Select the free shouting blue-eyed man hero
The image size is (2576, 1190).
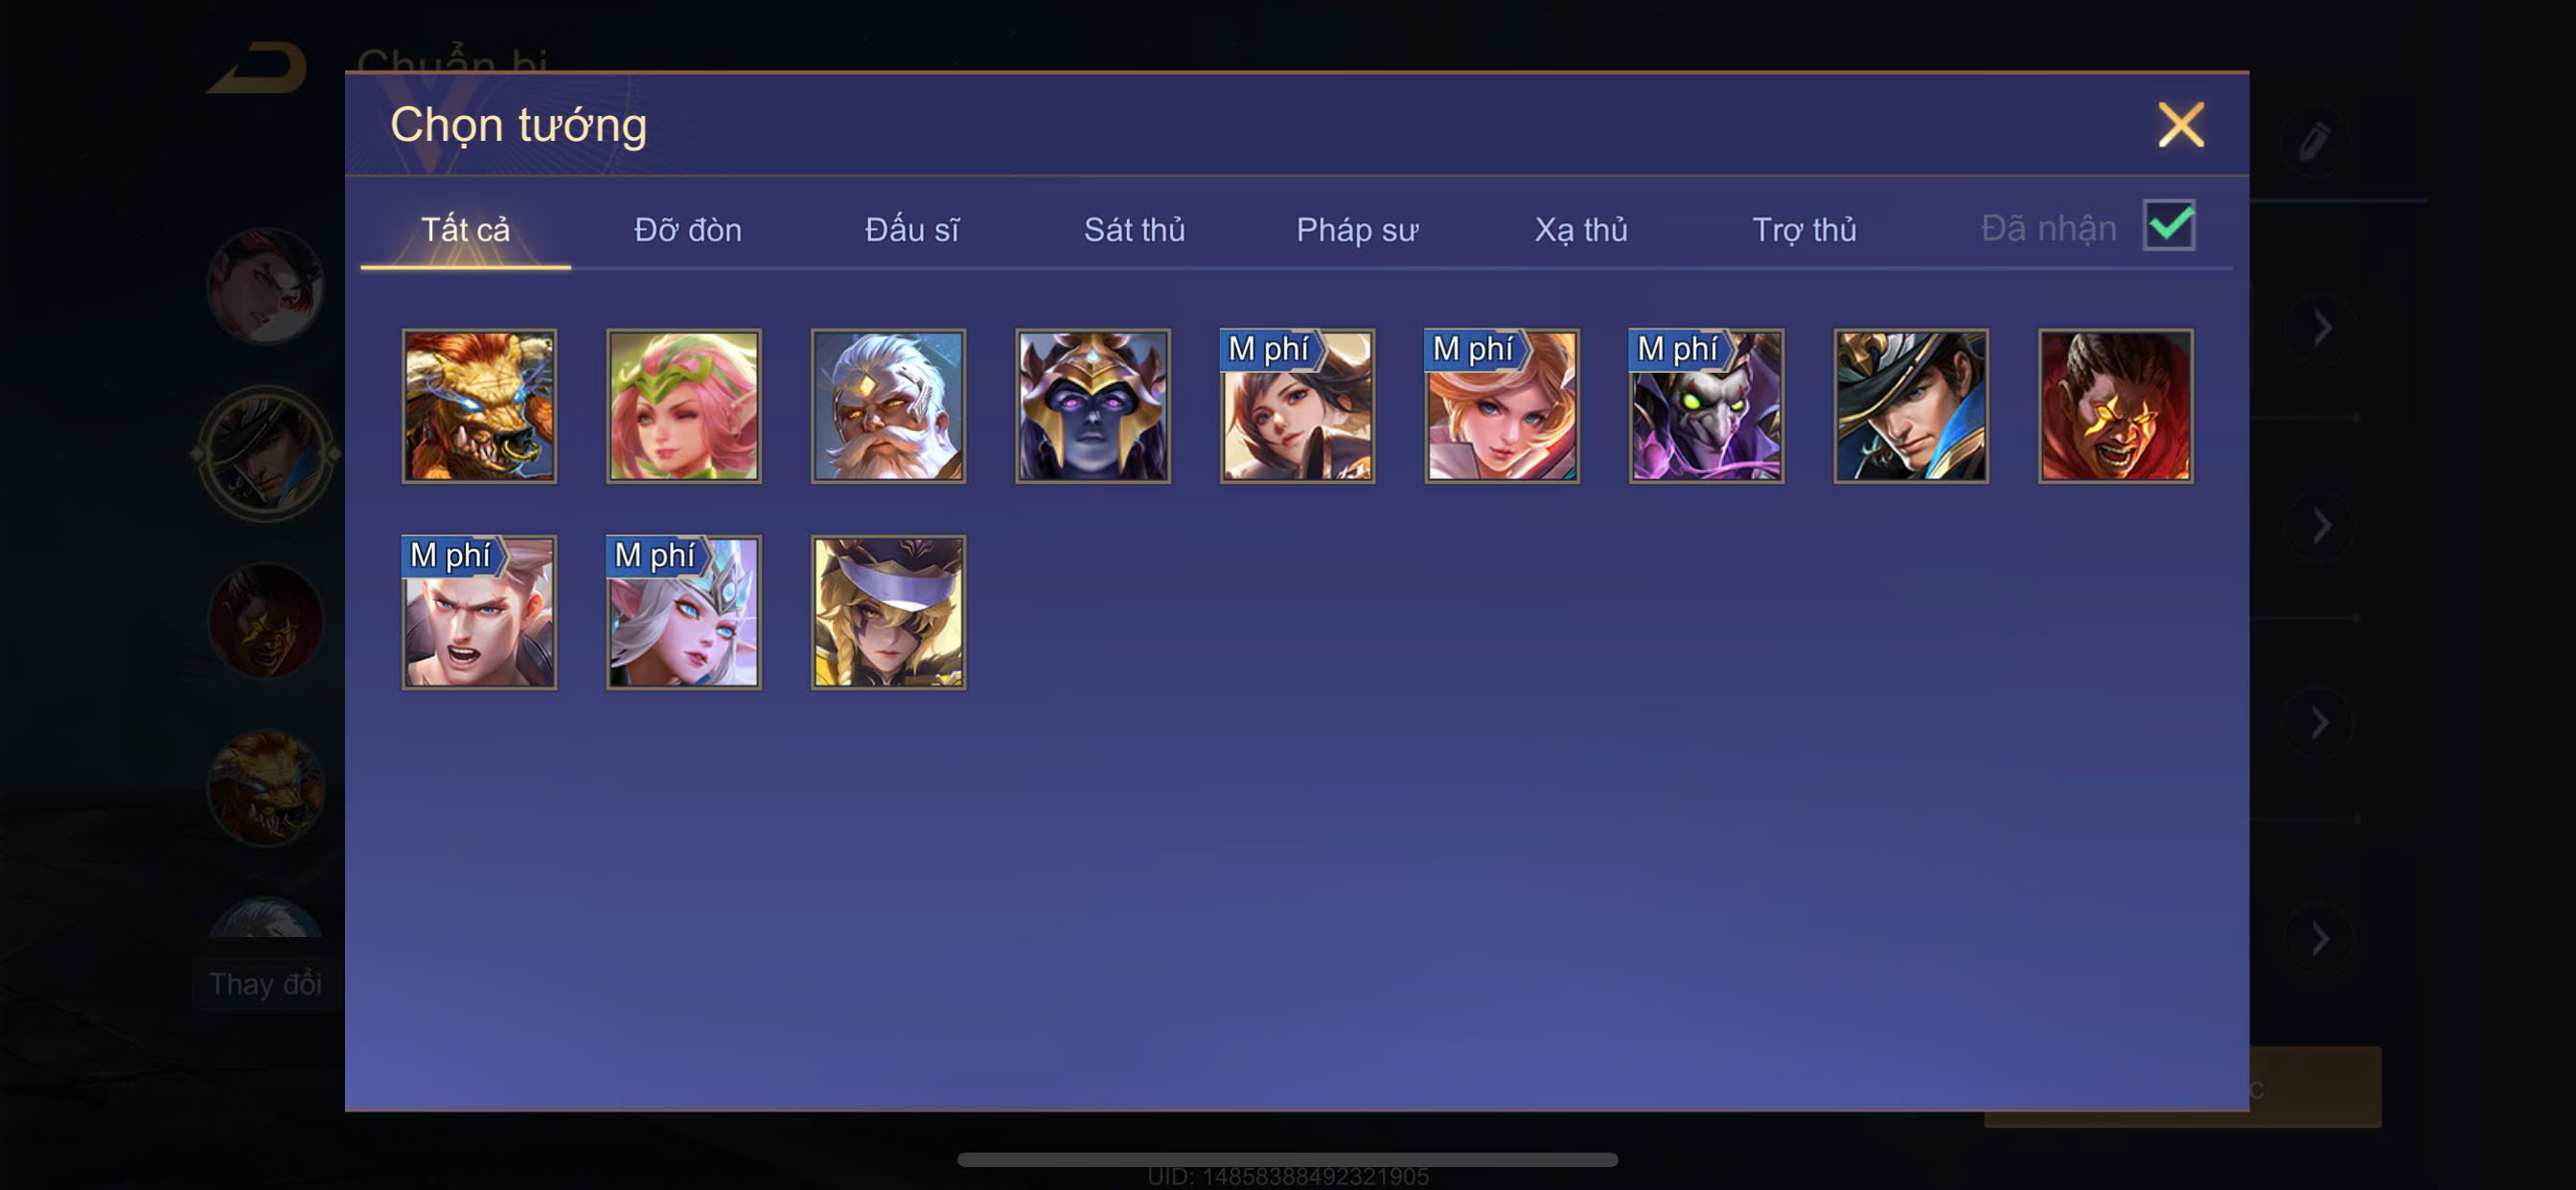click(x=479, y=612)
